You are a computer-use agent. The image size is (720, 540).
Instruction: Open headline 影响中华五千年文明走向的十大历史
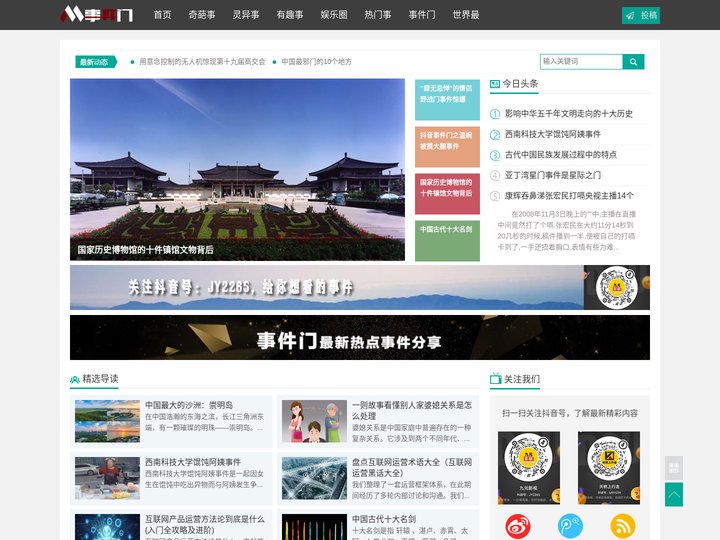click(568, 113)
